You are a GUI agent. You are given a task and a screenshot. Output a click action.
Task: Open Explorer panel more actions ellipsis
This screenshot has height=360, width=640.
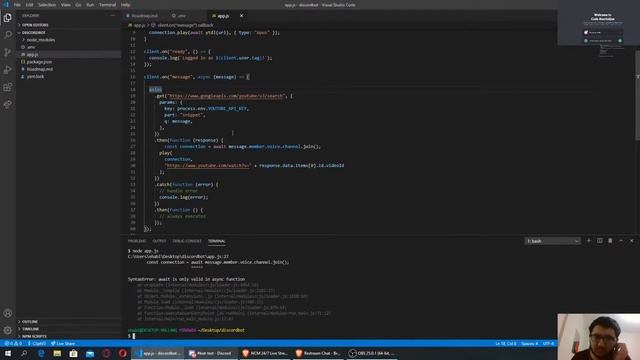point(113,16)
